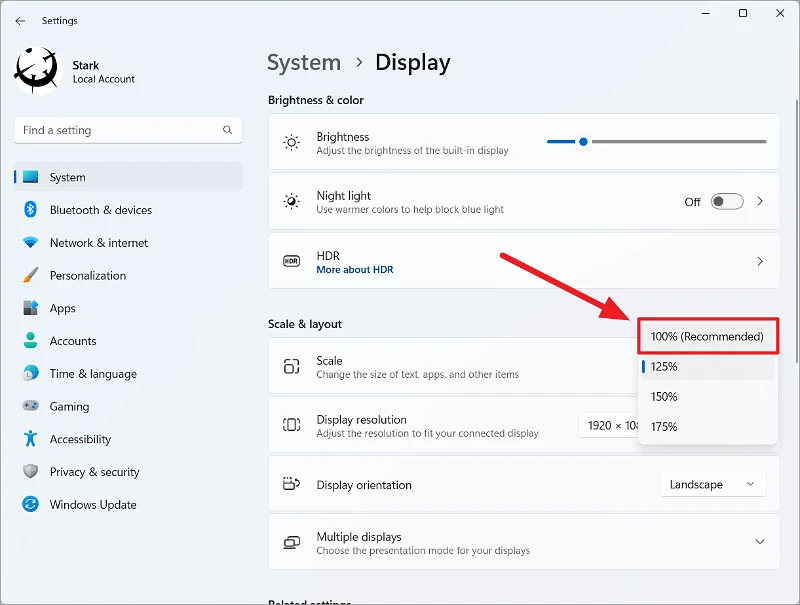Click the Scale icon
This screenshot has height=605, width=800.
[x=291, y=366]
